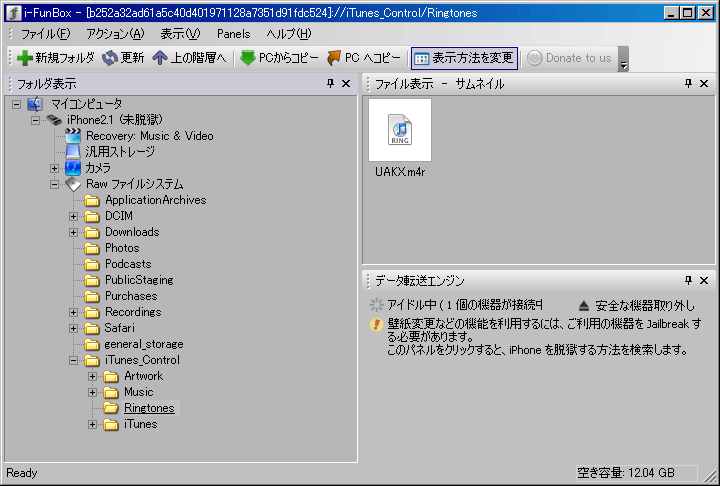Select the Ringtones folder

(149, 408)
